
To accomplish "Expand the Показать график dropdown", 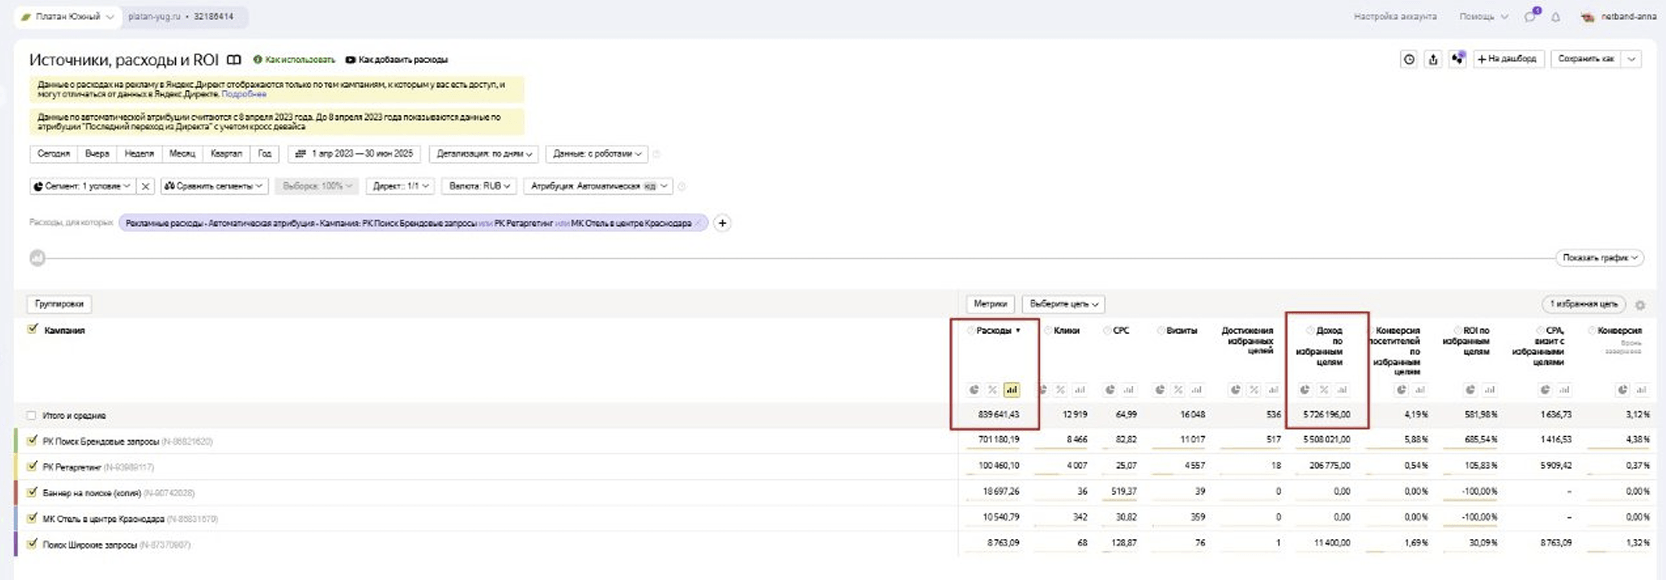I will pyautogui.click(x=1600, y=258).
